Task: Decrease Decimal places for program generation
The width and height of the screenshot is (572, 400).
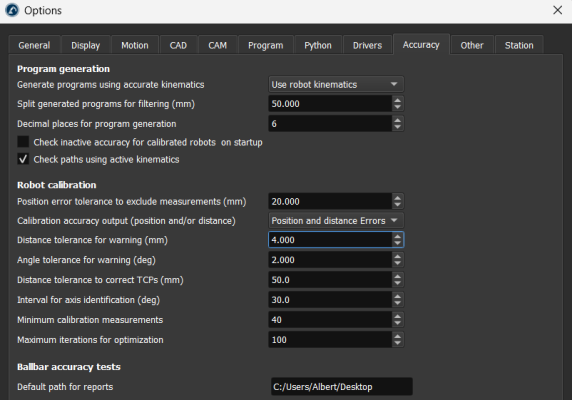Action: click(x=398, y=127)
